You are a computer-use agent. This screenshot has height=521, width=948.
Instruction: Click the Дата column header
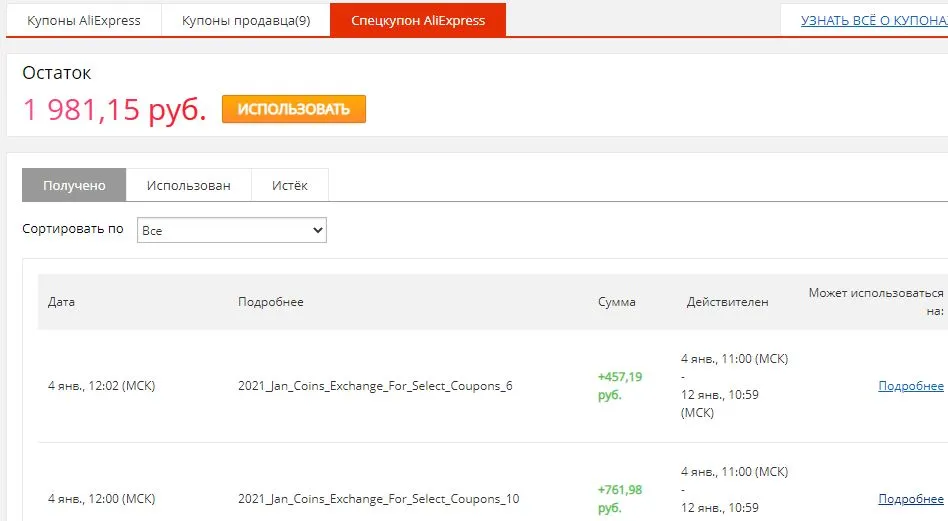(61, 302)
